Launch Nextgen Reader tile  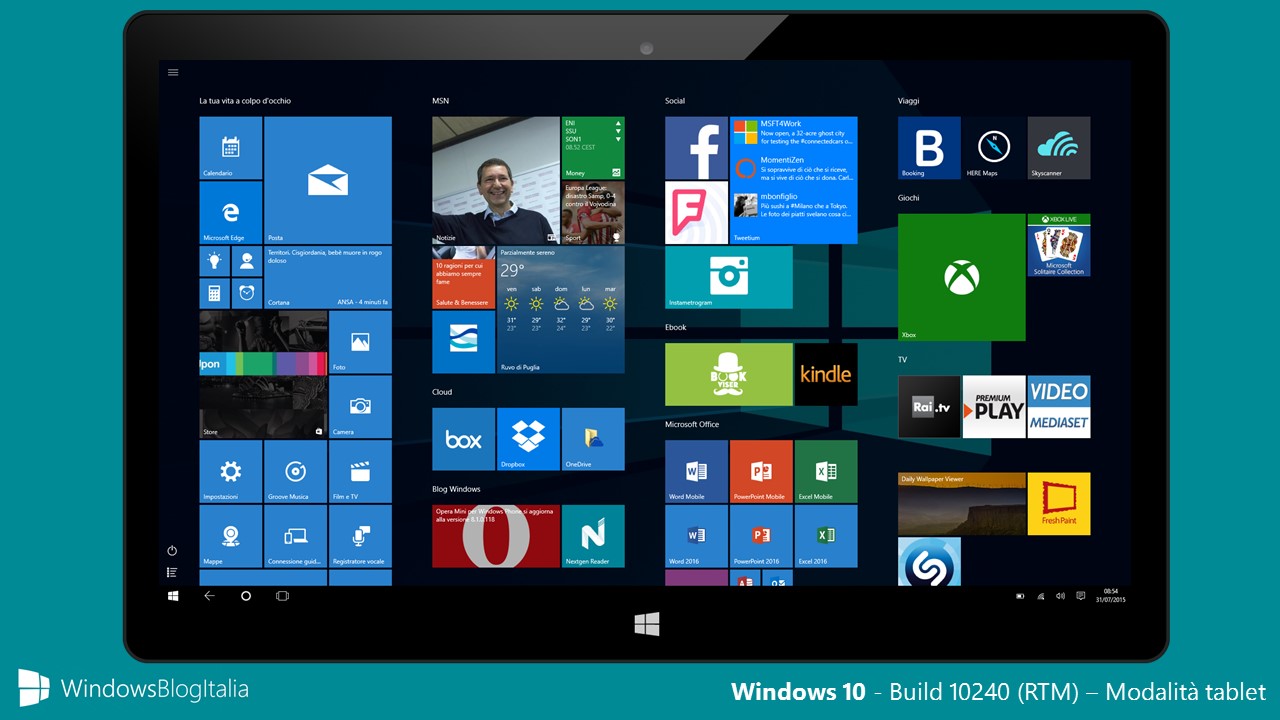593,536
